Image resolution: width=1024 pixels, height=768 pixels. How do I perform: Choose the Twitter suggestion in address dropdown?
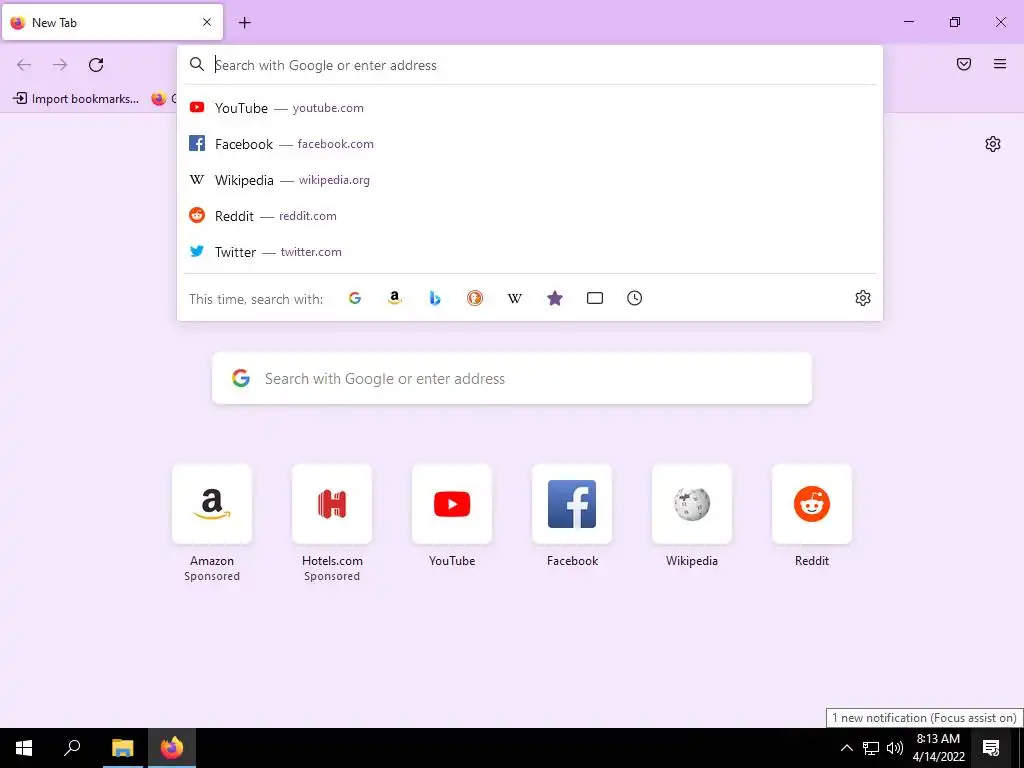(530, 251)
